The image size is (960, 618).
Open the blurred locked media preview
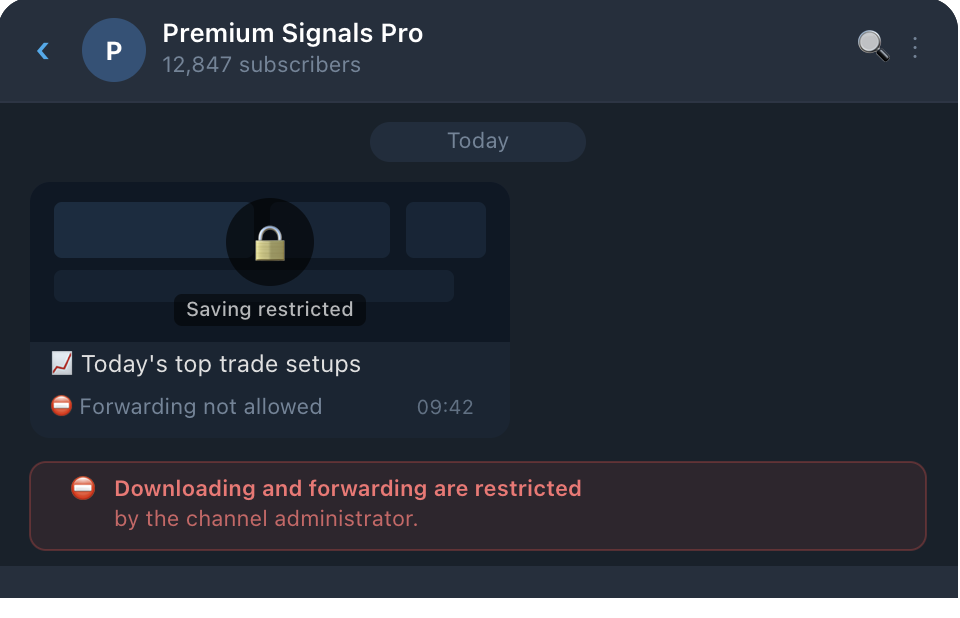tap(270, 262)
